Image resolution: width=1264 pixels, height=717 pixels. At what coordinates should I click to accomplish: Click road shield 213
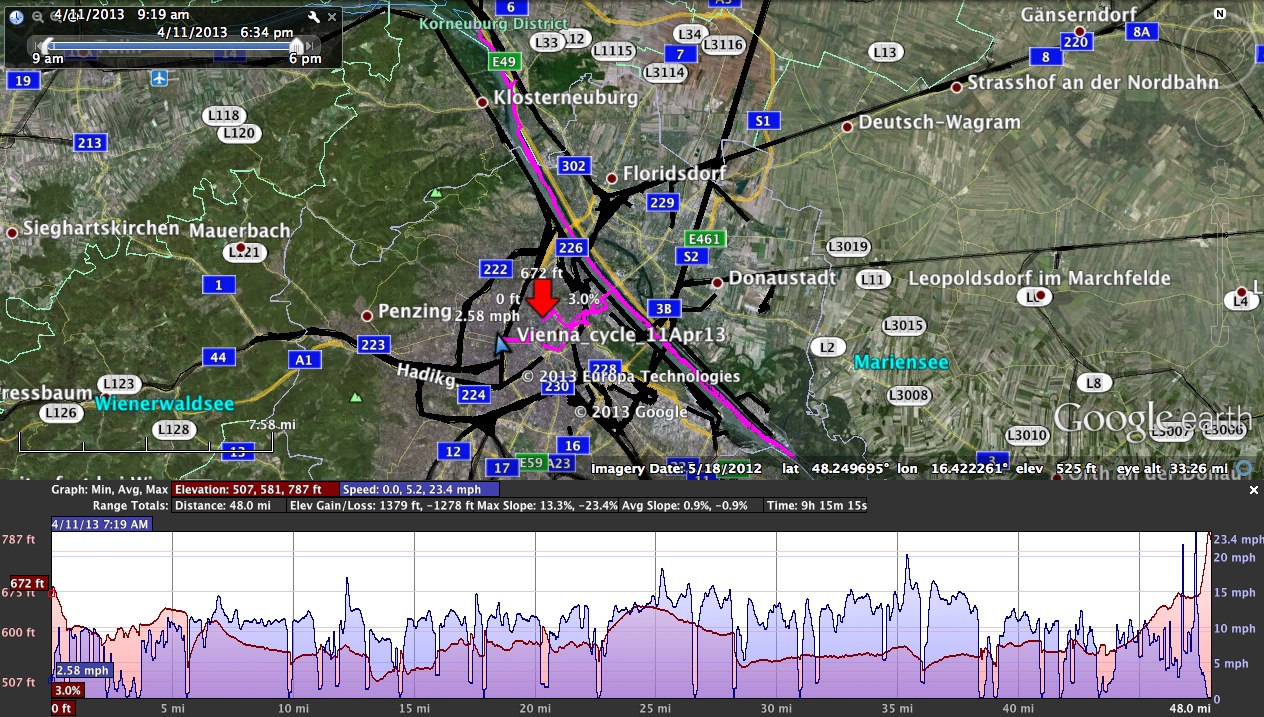[90, 143]
